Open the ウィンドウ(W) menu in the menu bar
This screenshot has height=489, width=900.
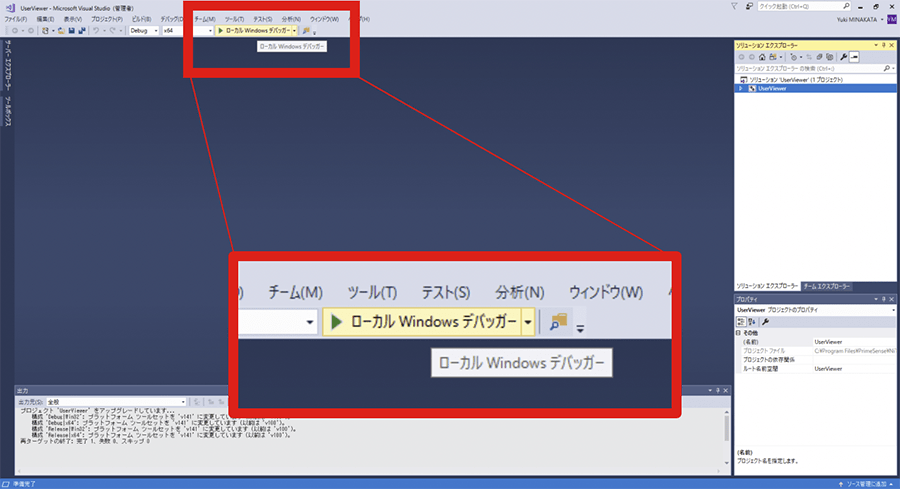pos(324,19)
